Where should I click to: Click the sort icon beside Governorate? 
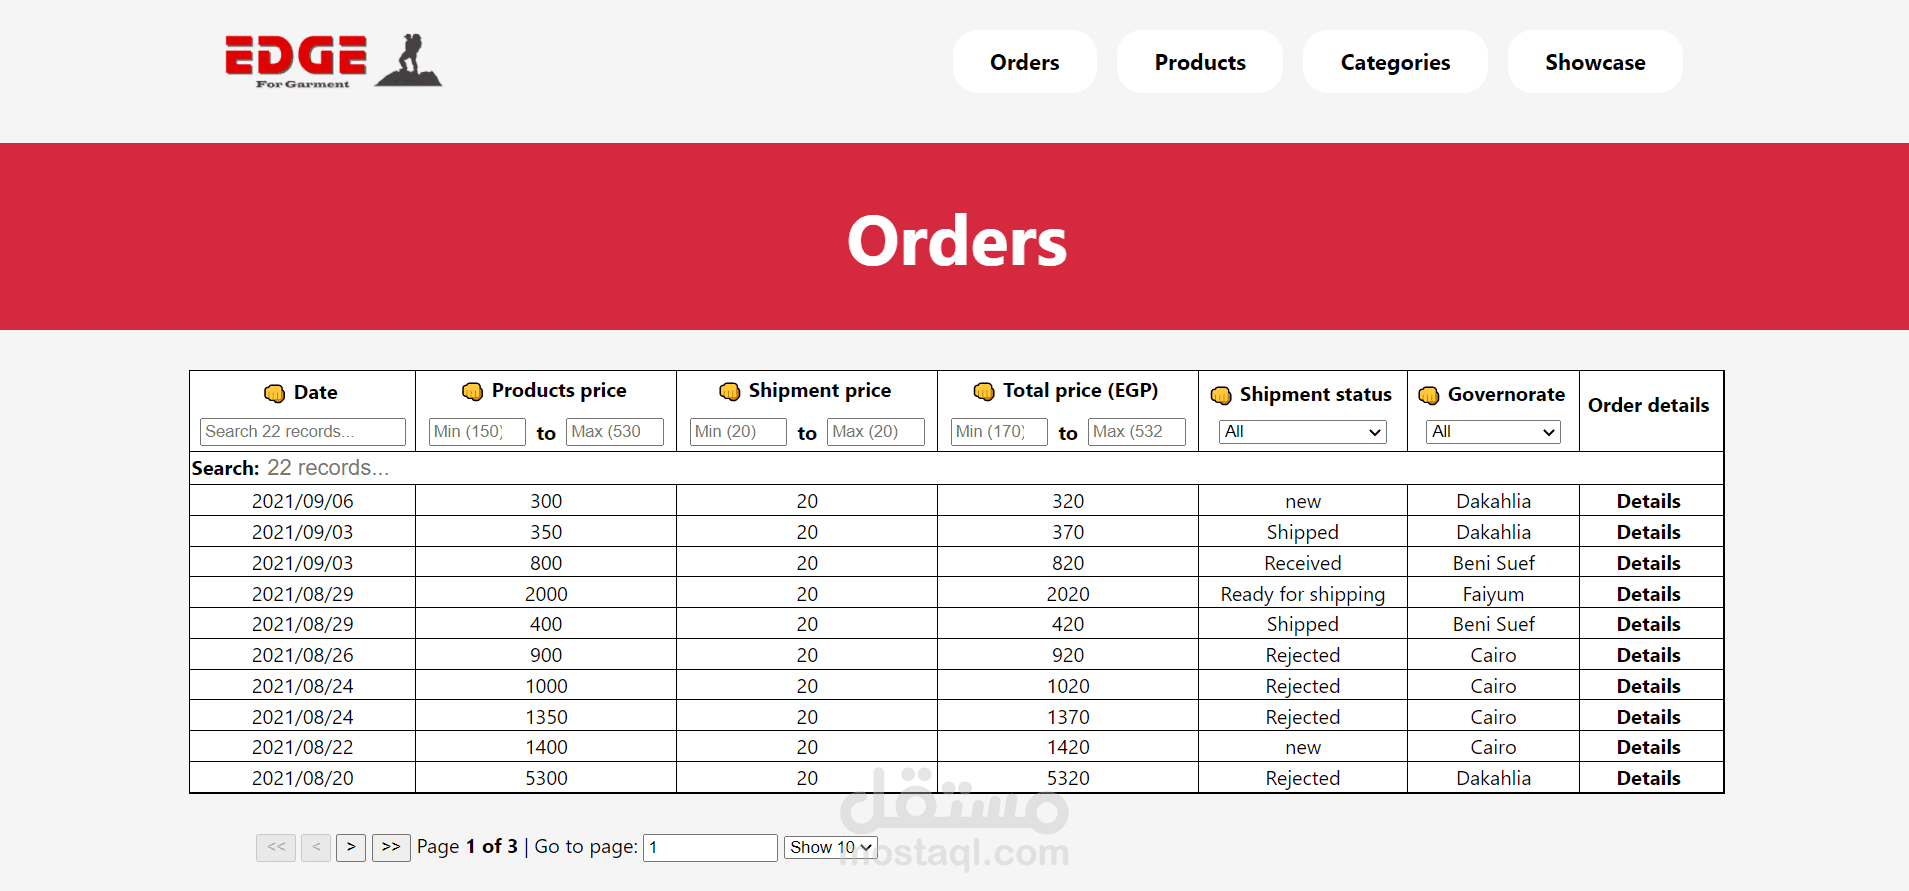point(1429,395)
